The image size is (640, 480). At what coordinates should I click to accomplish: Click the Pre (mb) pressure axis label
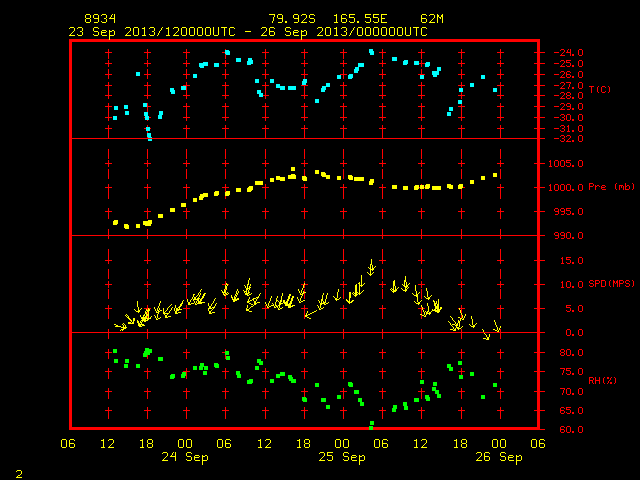(x=611, y=187)
